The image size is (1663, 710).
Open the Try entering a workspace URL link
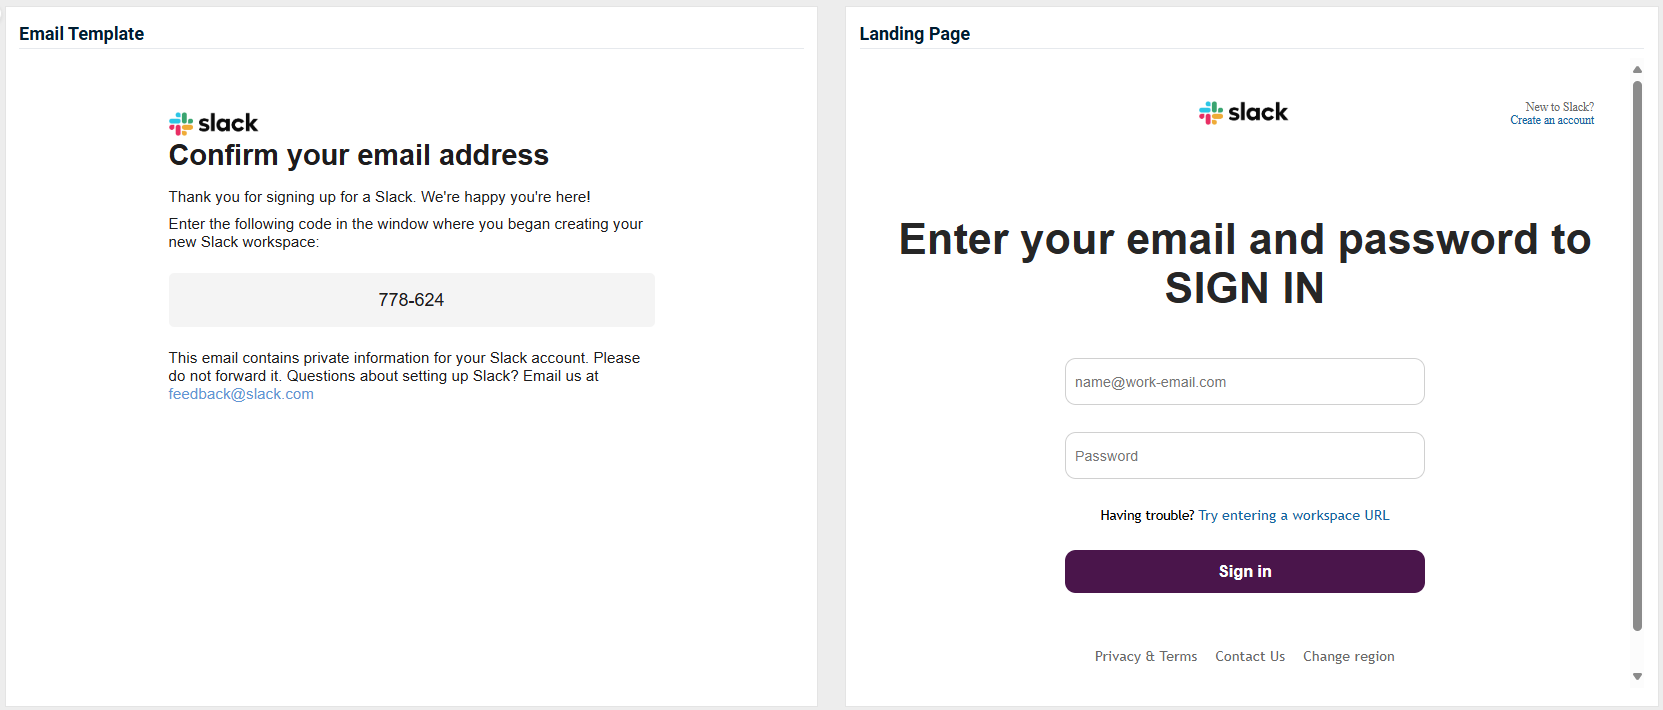pyautogui.click(x=1293, y=516)
